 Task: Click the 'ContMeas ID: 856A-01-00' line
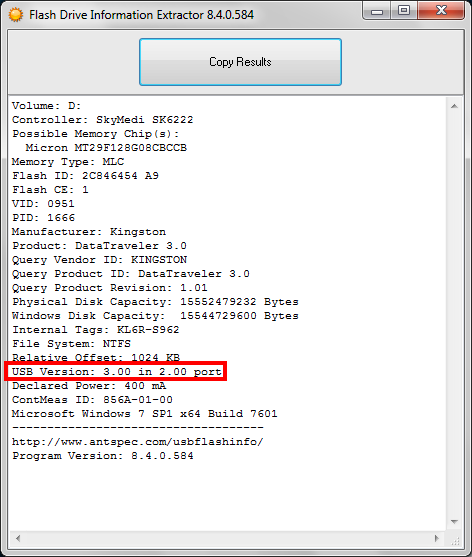pyautogui.click(x=92, y=400)
